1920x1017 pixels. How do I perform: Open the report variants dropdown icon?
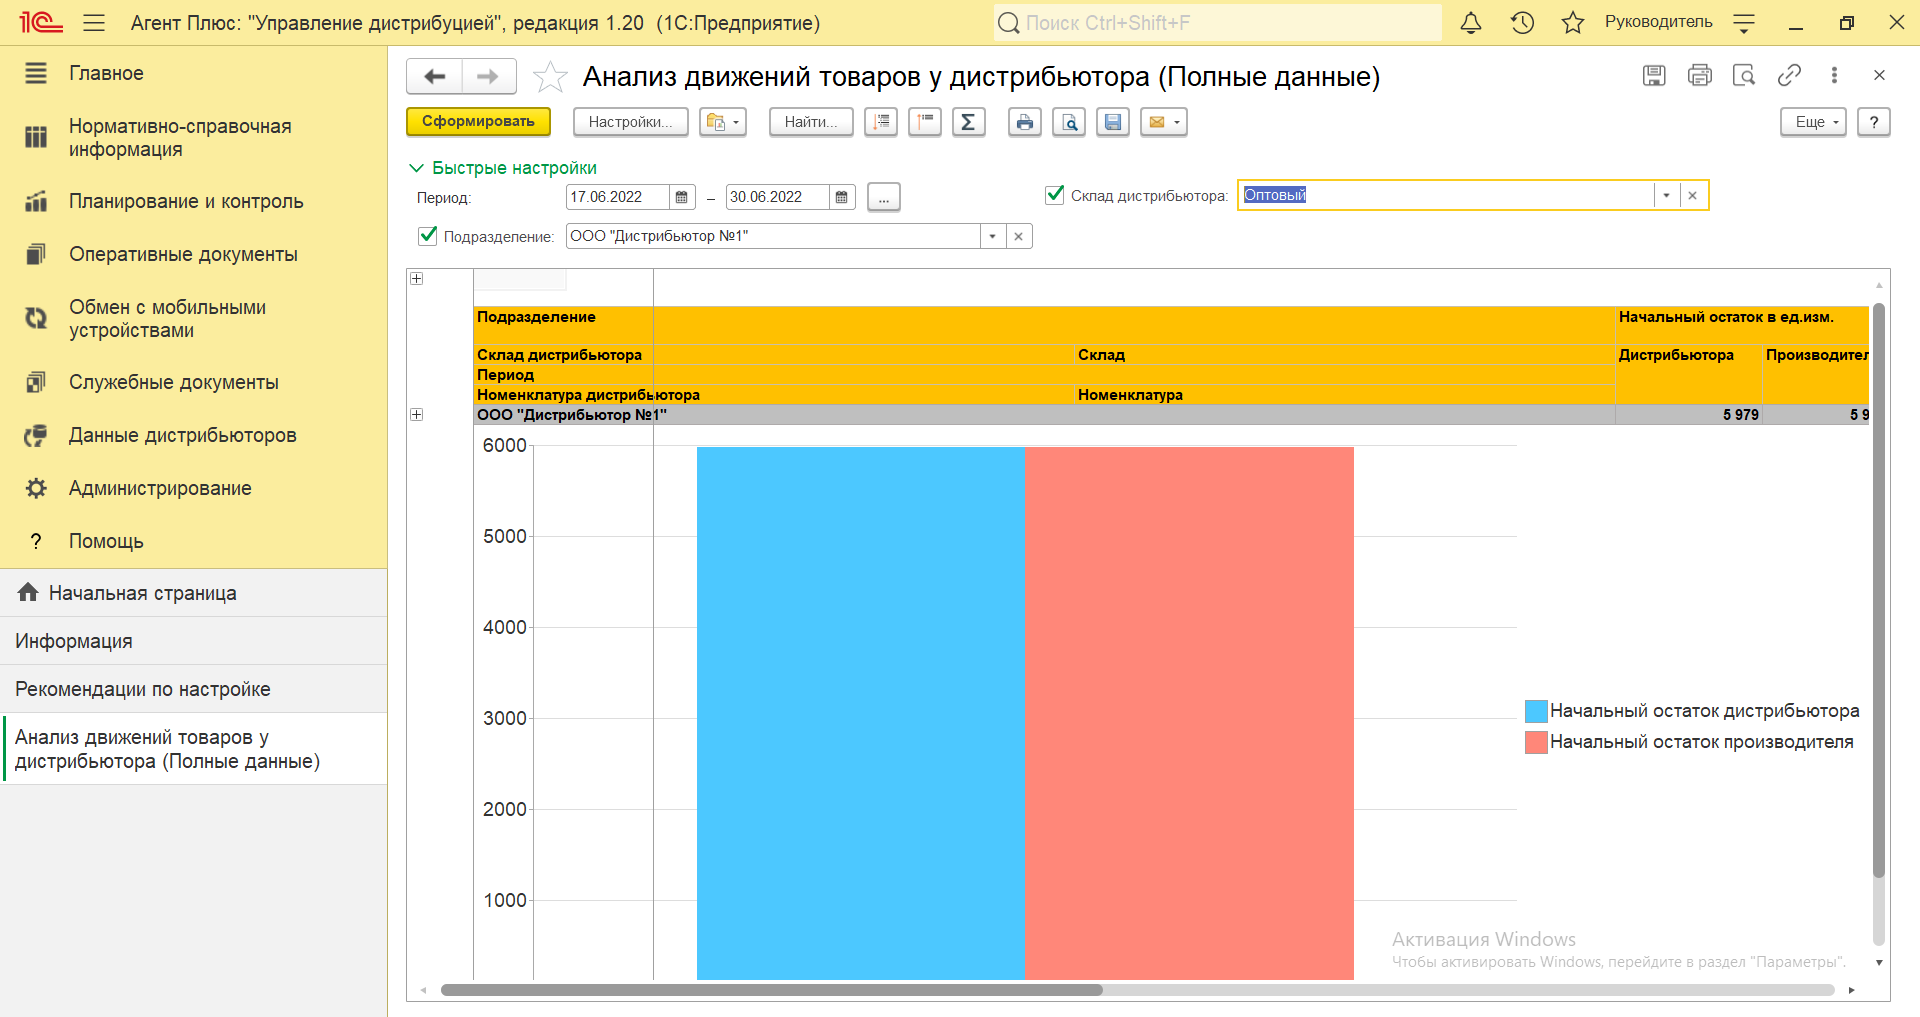coord(722,122)
